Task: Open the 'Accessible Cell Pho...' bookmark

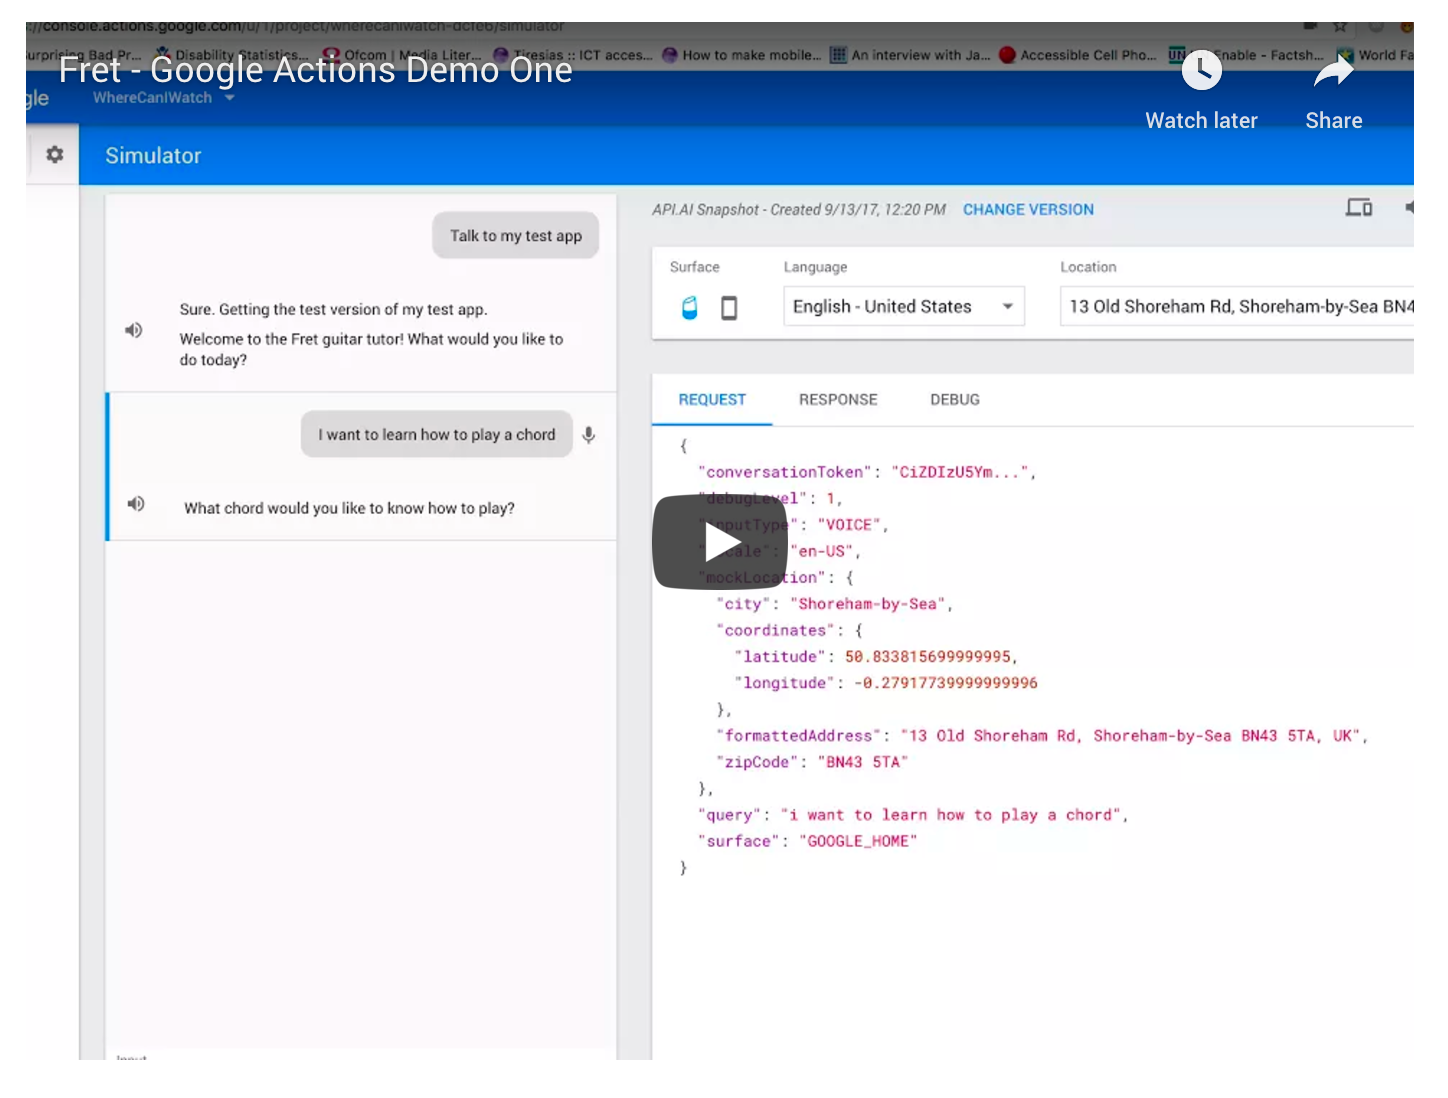Action: (1078, 55)
